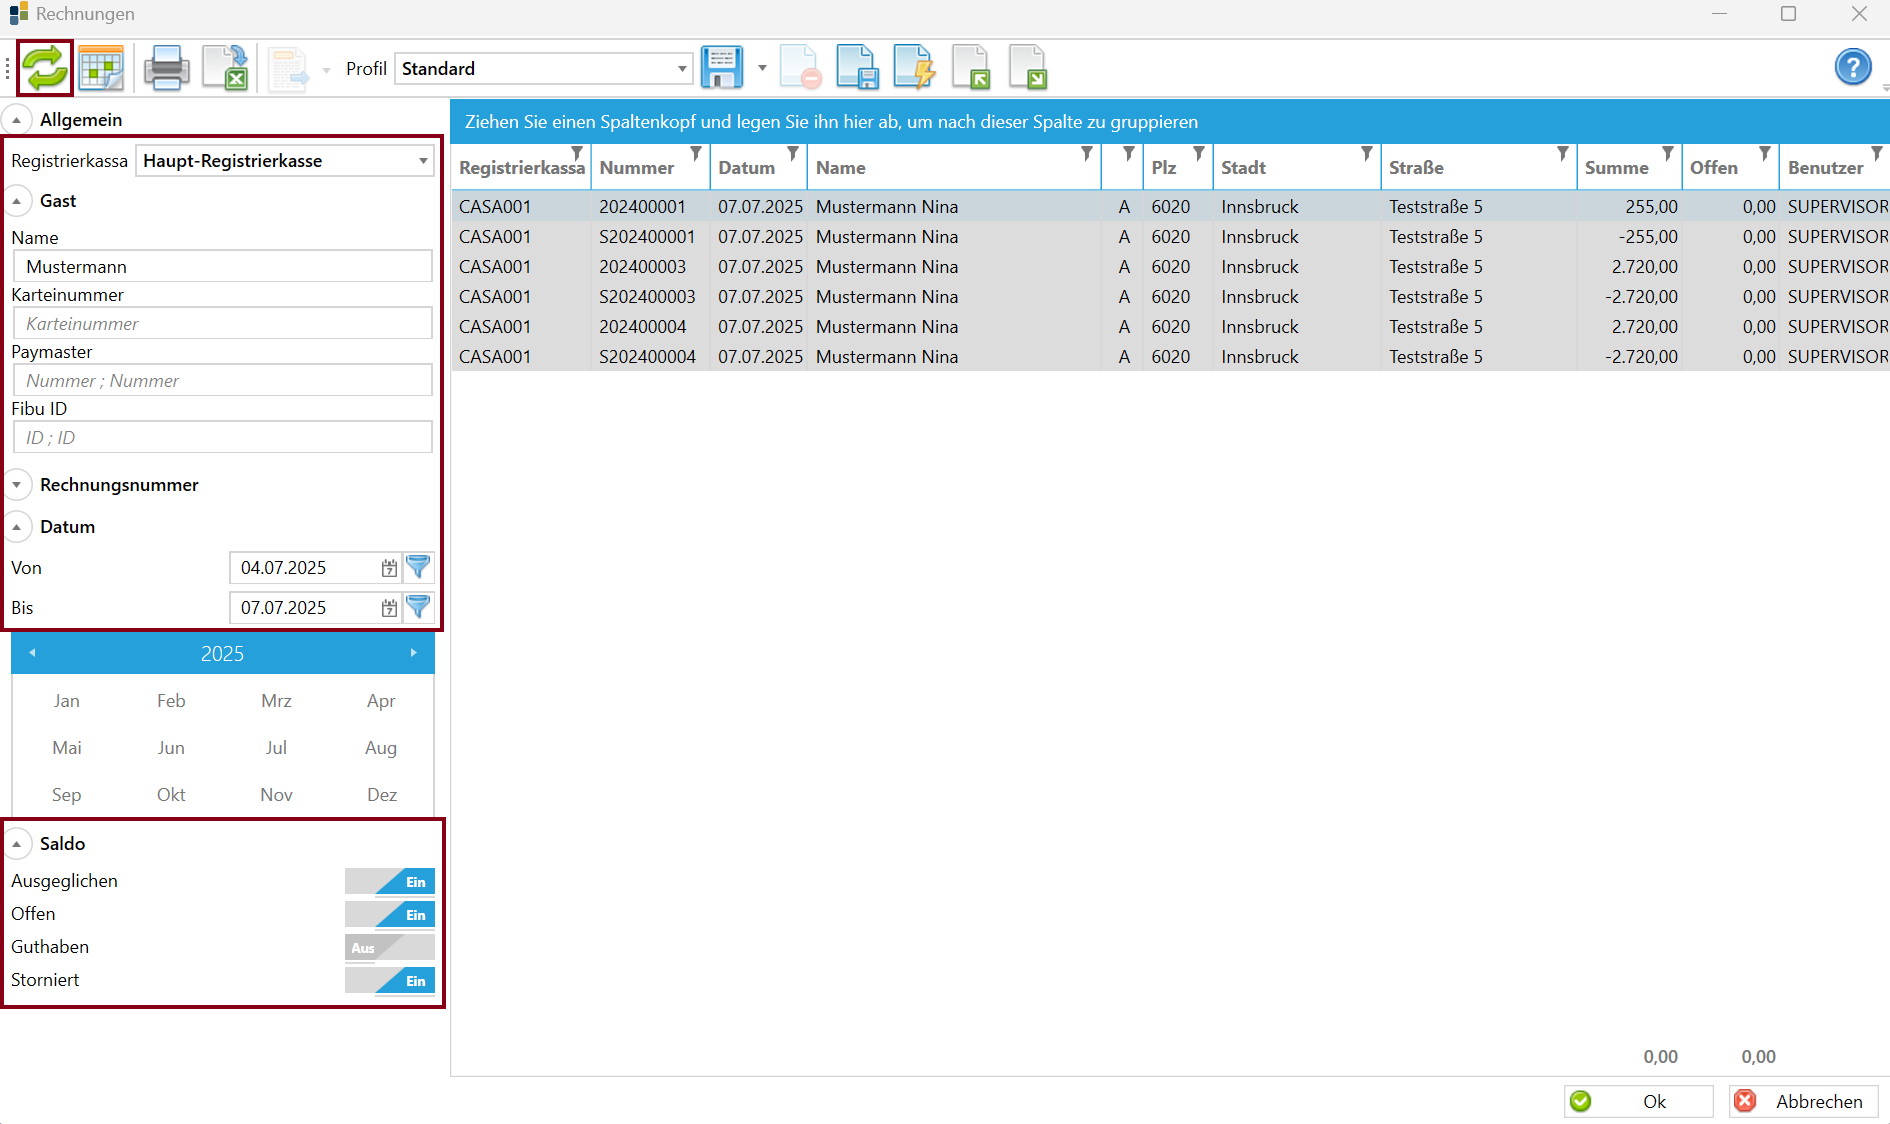
Task: Open filter on the Plz column
Action: tap(1199, 153)
